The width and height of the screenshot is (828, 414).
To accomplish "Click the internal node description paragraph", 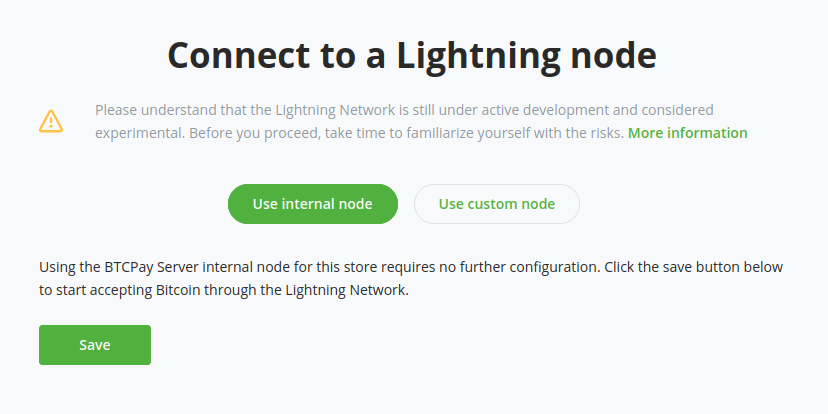I will pos(410,279).
